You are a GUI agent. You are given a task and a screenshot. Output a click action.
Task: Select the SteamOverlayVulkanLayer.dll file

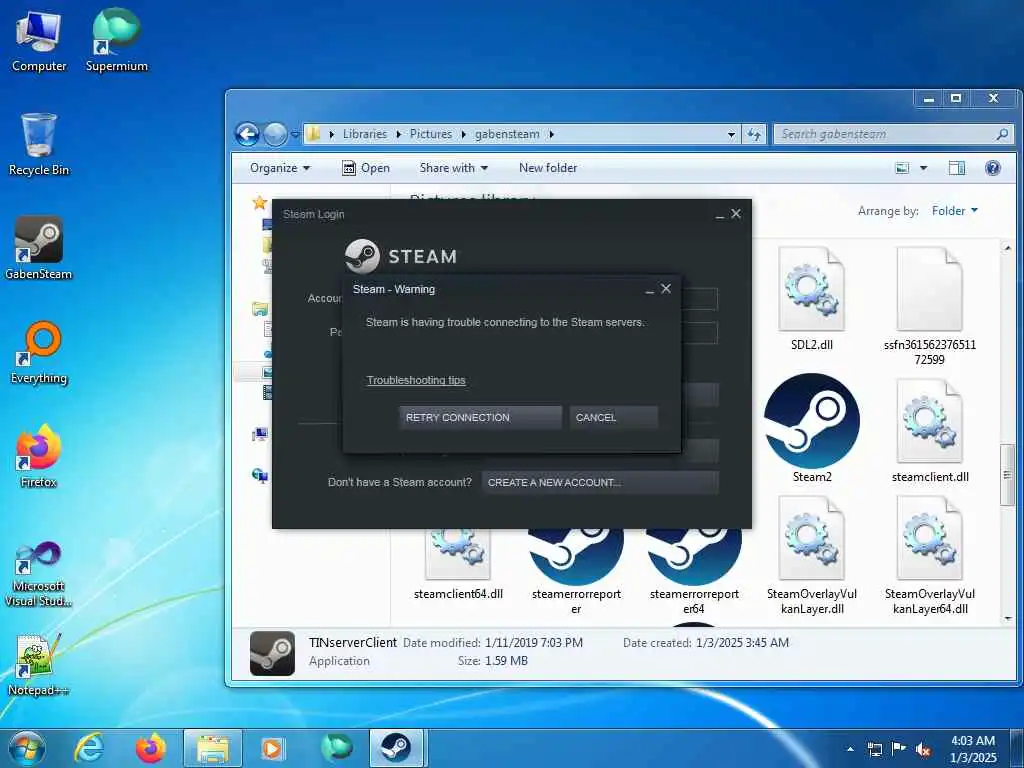[x=812, y=556]
